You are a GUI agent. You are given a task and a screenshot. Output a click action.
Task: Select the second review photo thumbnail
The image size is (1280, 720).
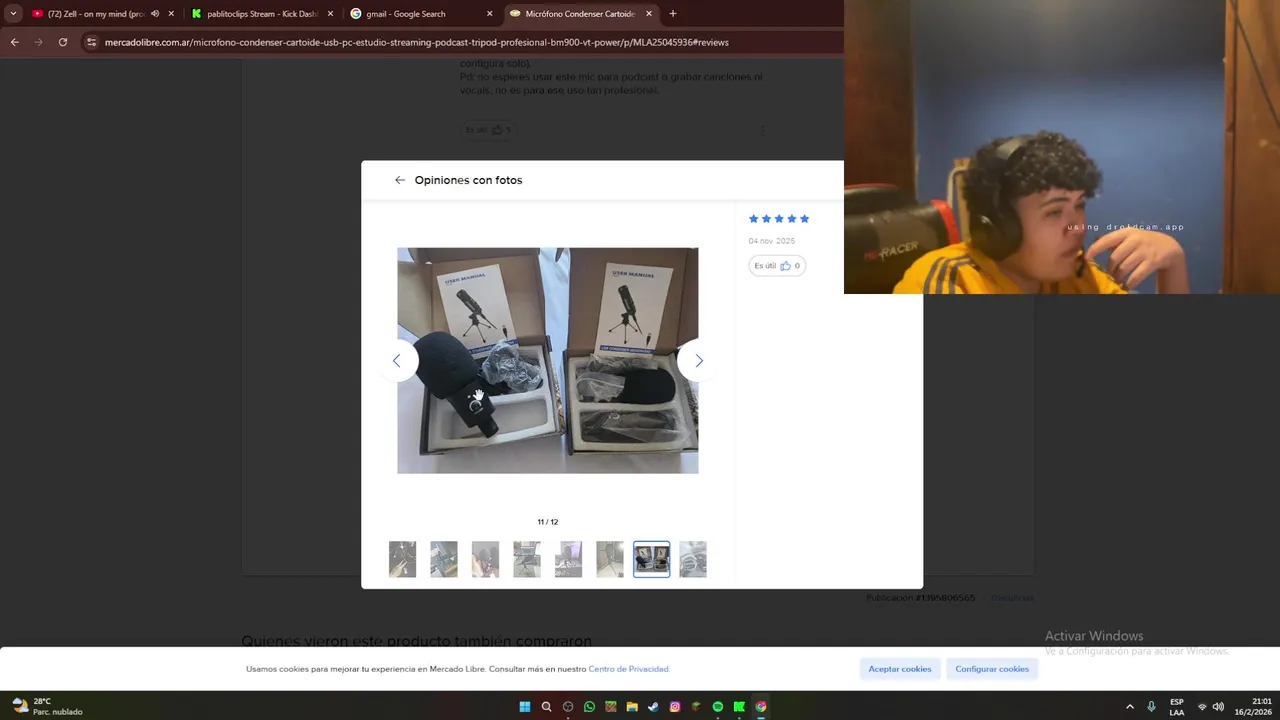[x=444, y=559]
